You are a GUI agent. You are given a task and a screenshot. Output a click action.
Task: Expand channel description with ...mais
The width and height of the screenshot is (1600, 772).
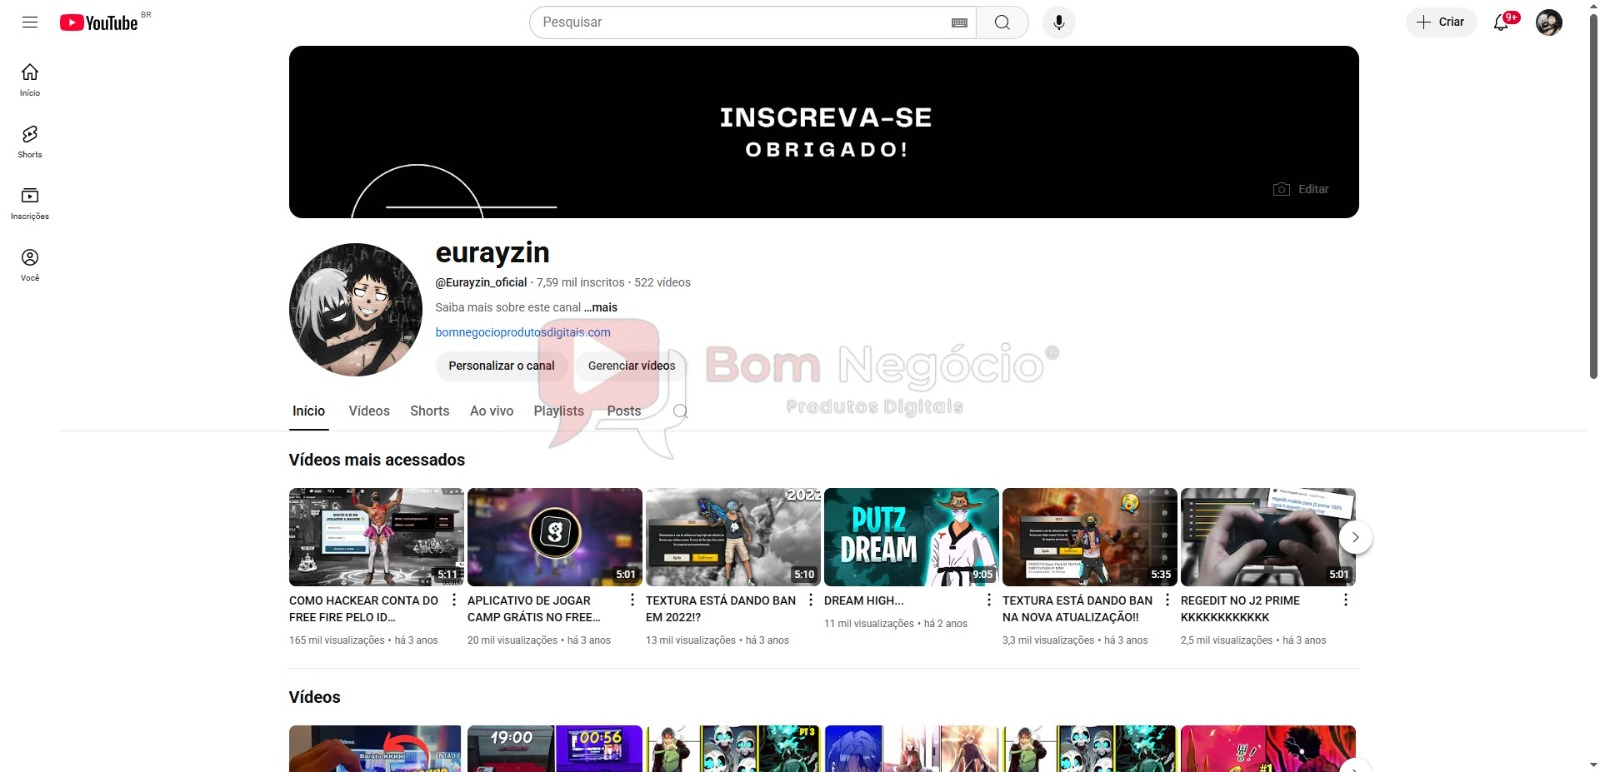click(x=601, y=308)
